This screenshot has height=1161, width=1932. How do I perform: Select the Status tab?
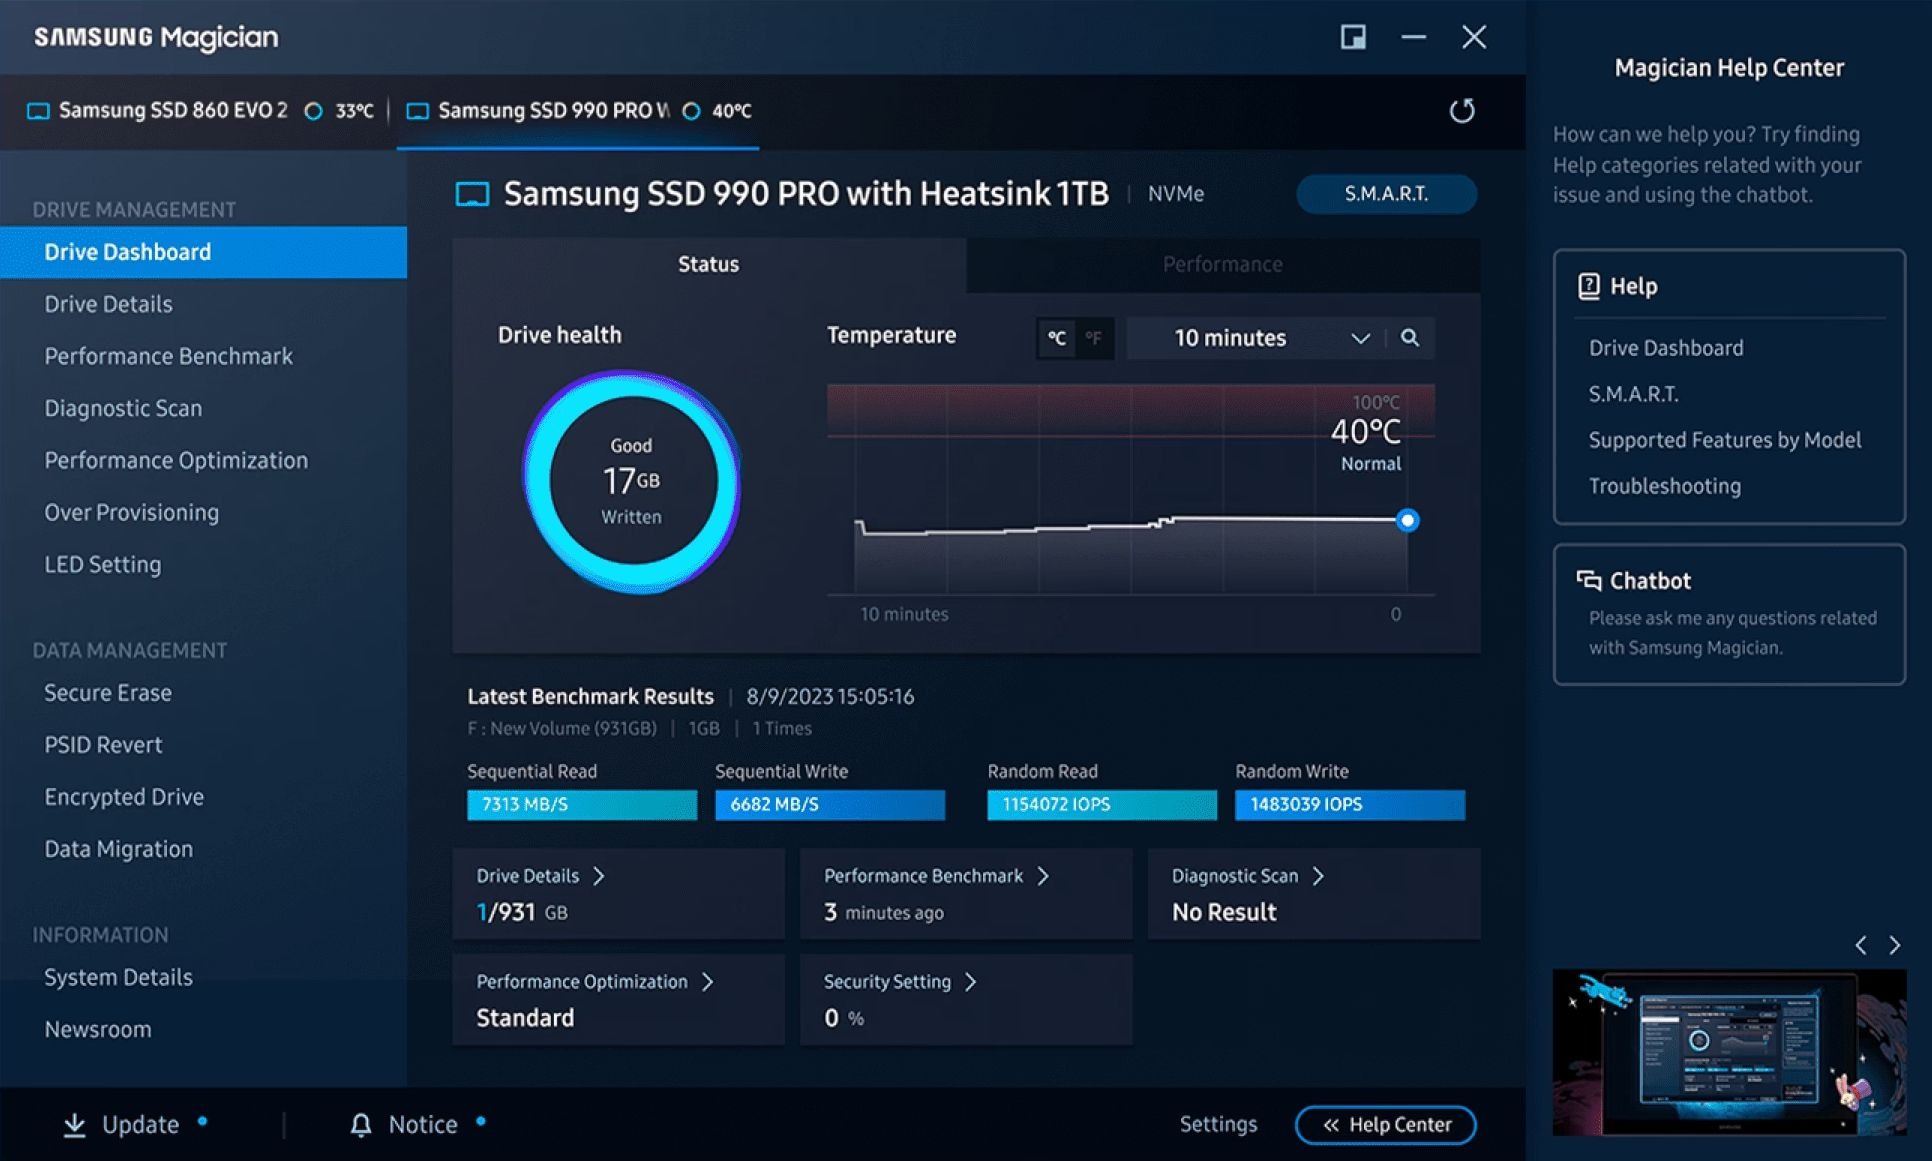click(x=707, y=262)
